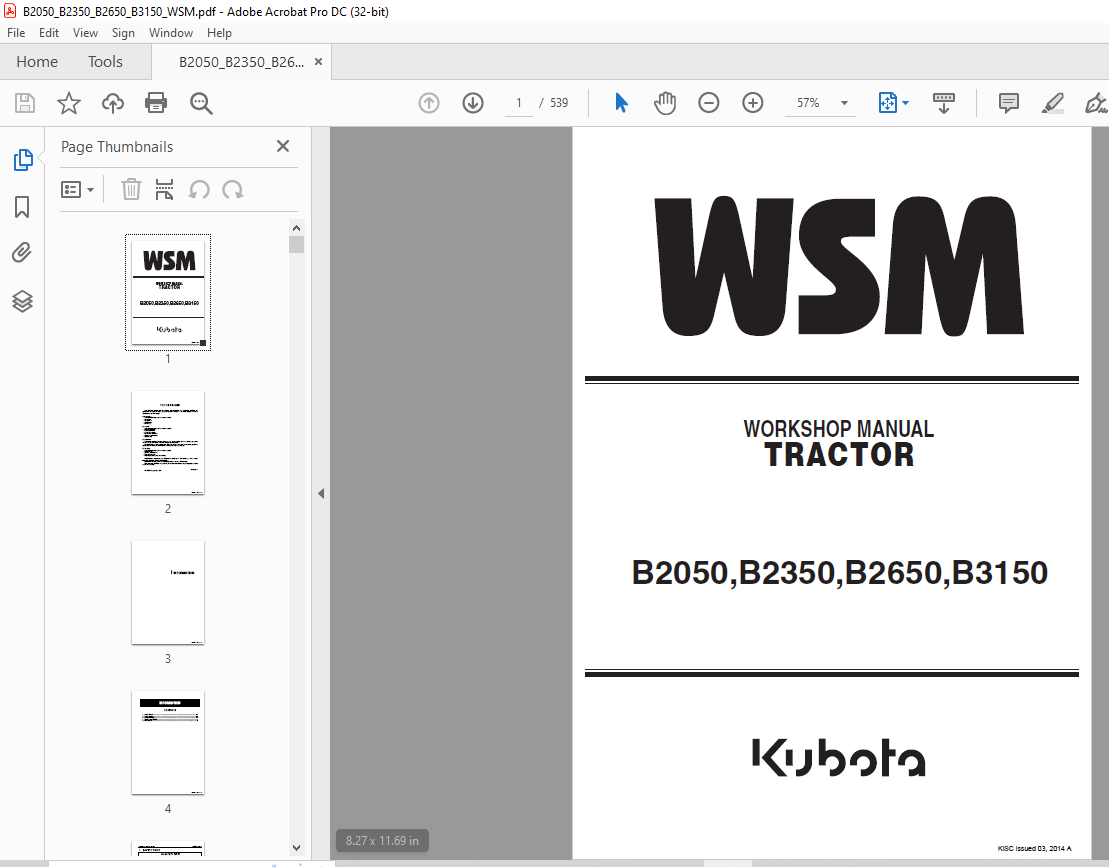Image resolution: width=1109 pixels, height=867 pixels.
Task: Click the thumbnails scrollbar handle
Action: click(296, 245)
